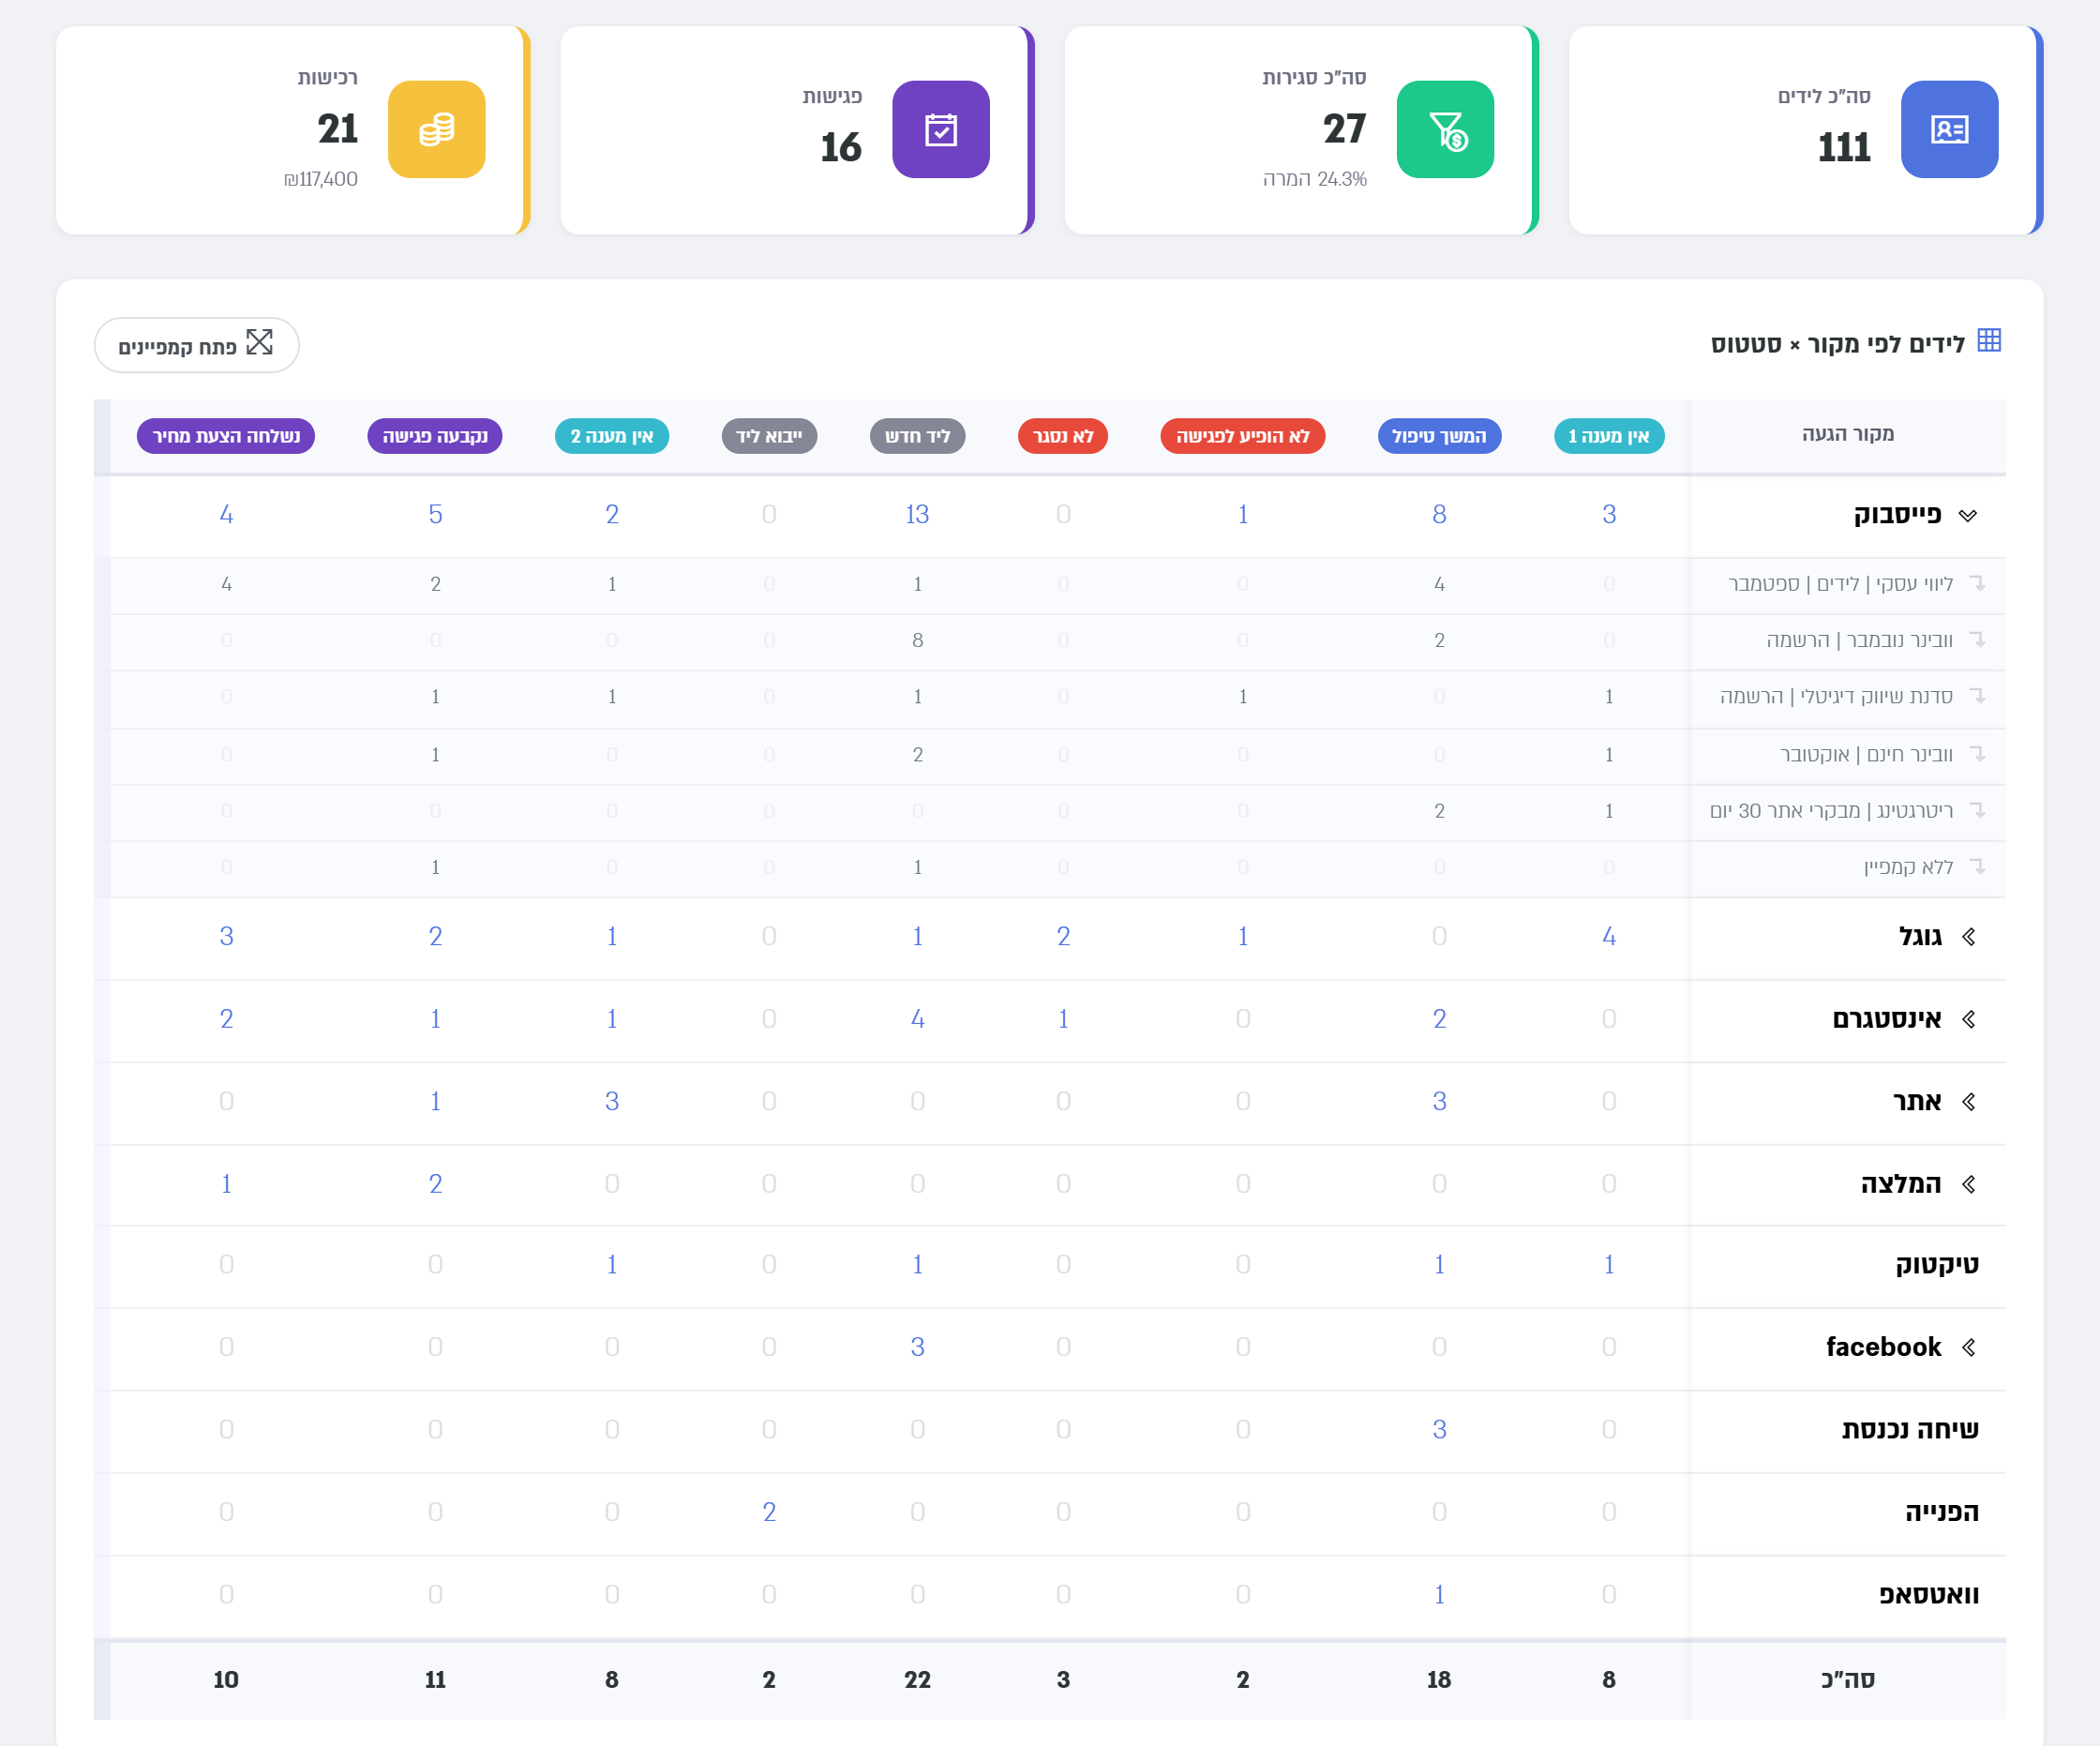The width and height of the screenshot is (2100, 1746).
Task: Click the green funnel icon for total closings
Action: [x=1445, y=130]
